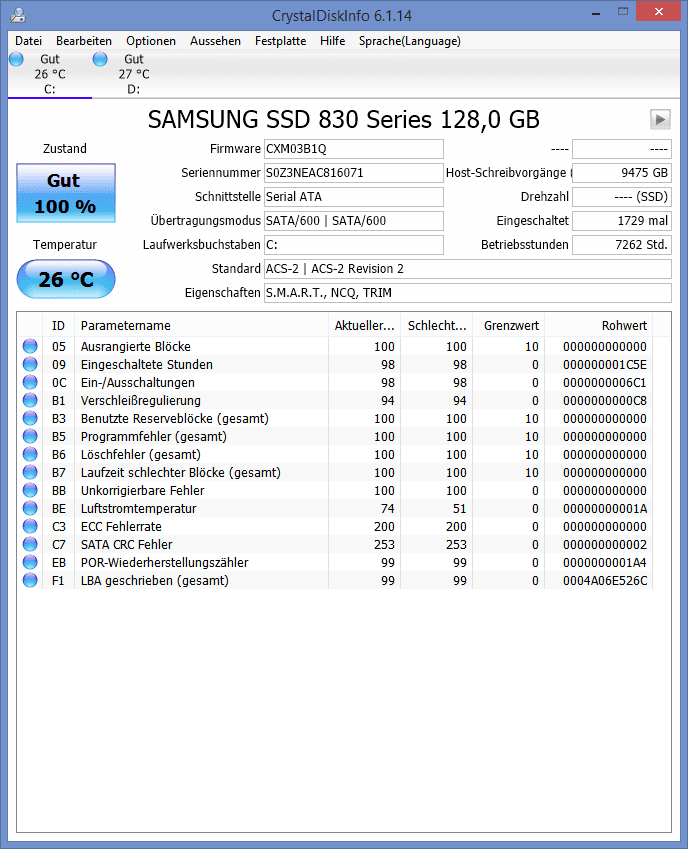Screen dimensions: 688x849
Task: Switch to the C: drive tab
Action: pyautogui.click(x=50, y=74)
